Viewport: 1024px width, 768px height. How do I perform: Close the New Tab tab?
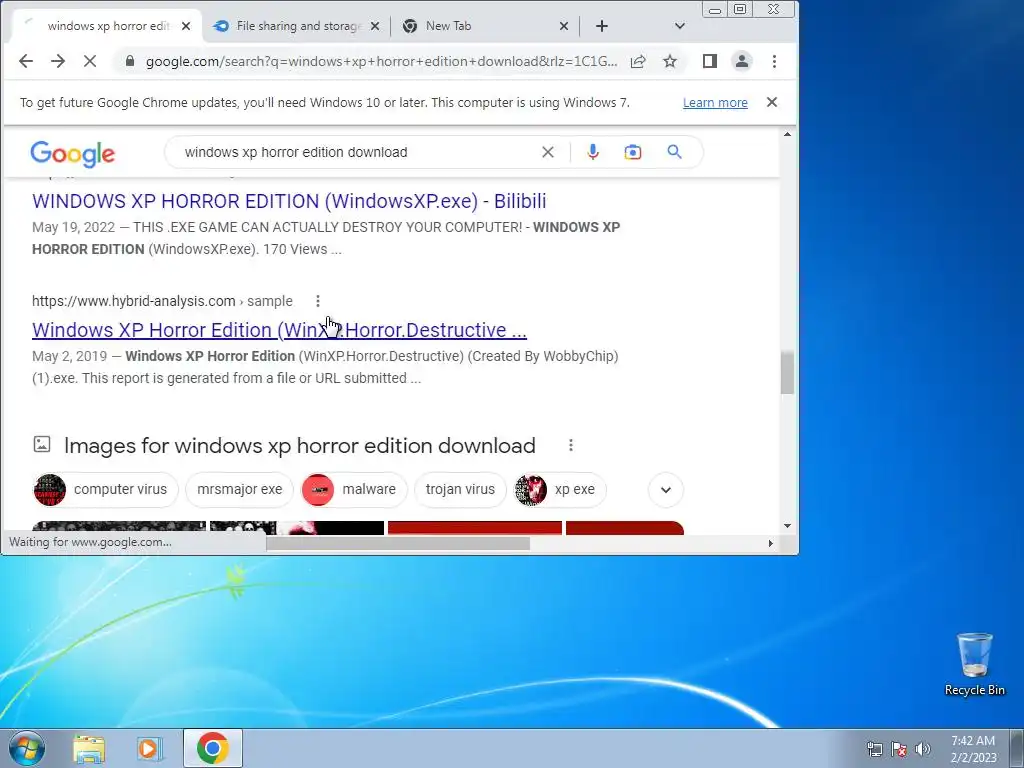[x=564, y=26]
